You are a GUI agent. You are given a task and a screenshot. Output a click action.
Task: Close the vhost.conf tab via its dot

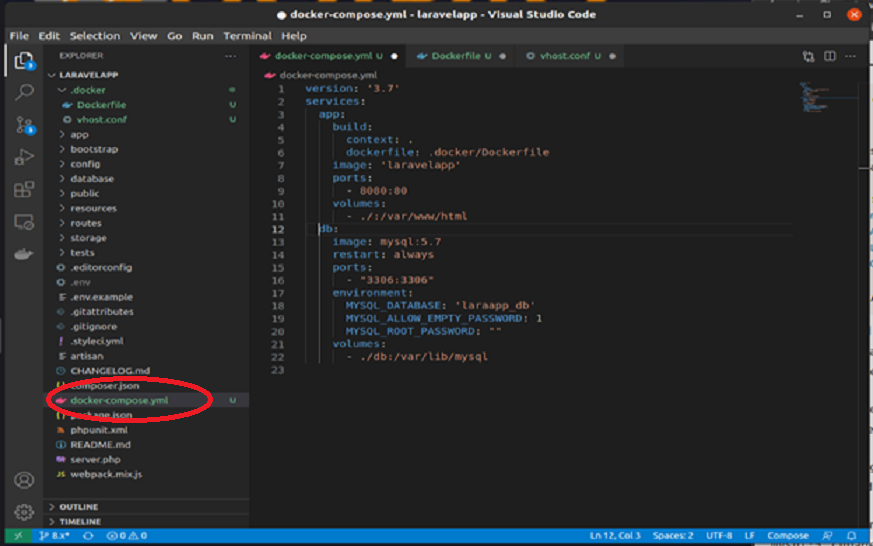(612, 56)
